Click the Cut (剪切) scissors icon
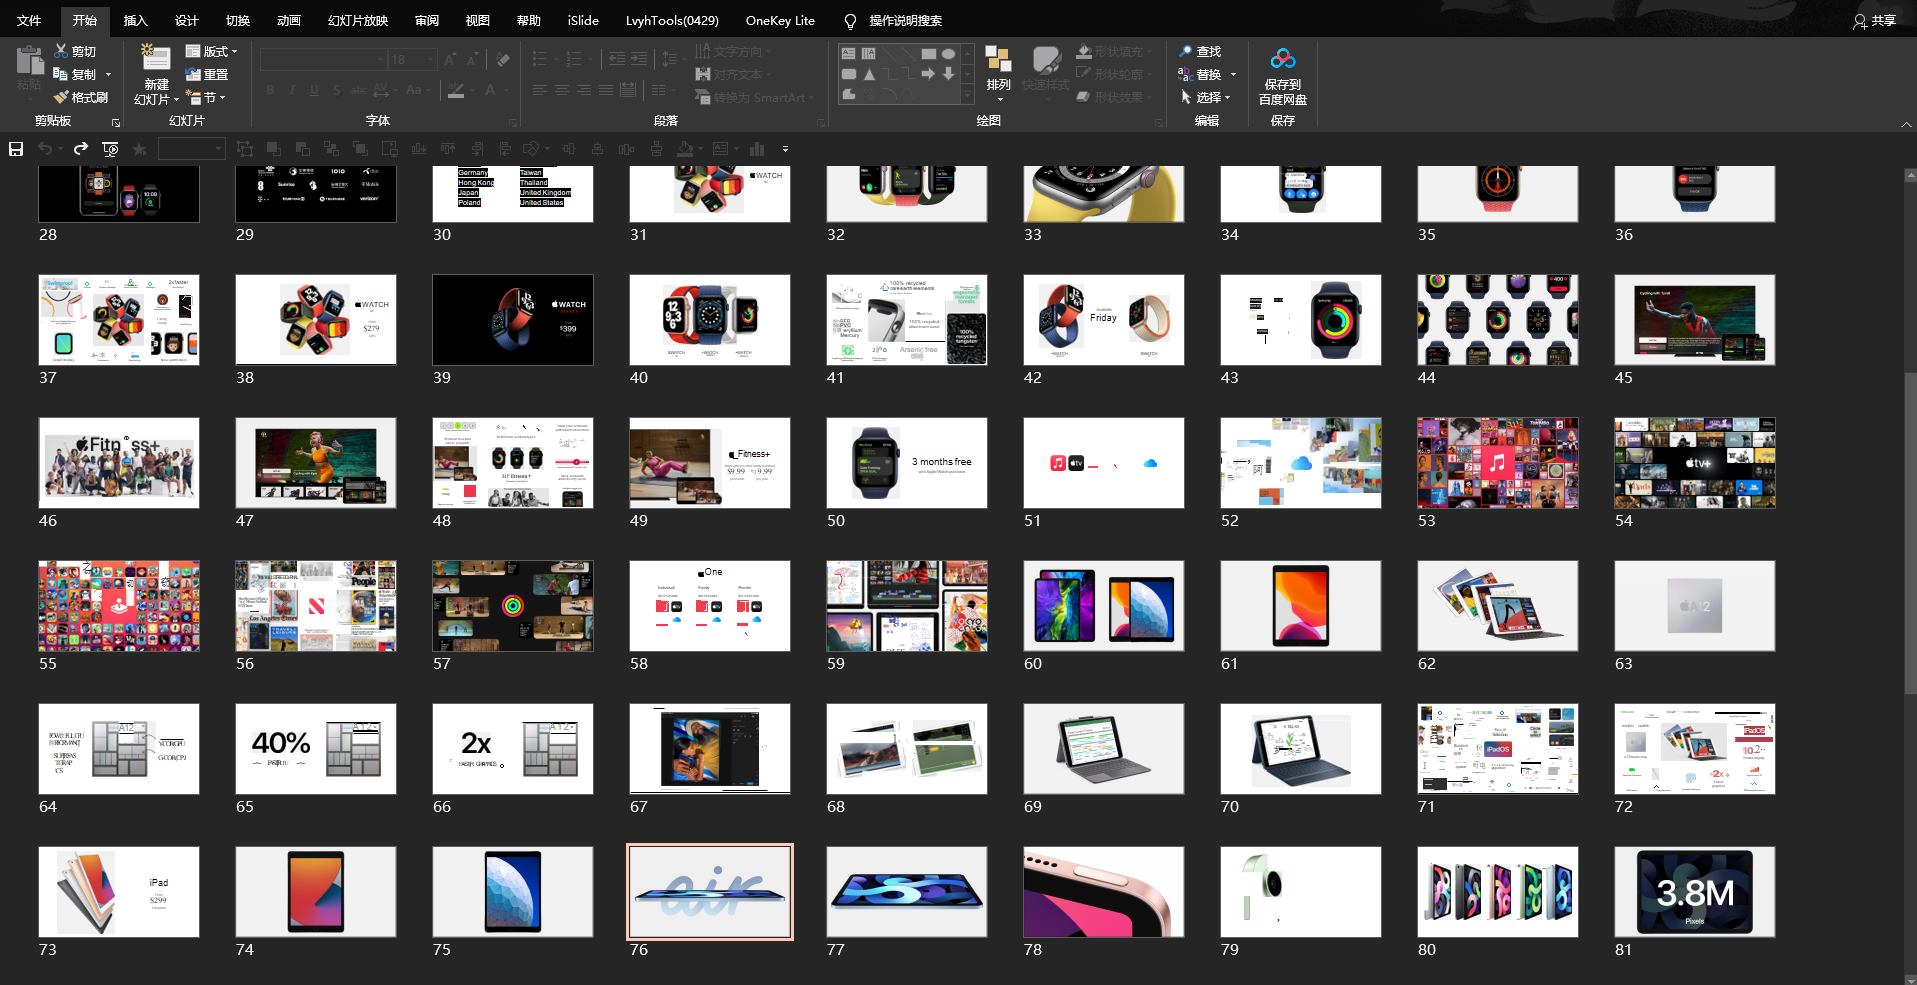This screenshot has height=985, width=1917. (61, 51)
